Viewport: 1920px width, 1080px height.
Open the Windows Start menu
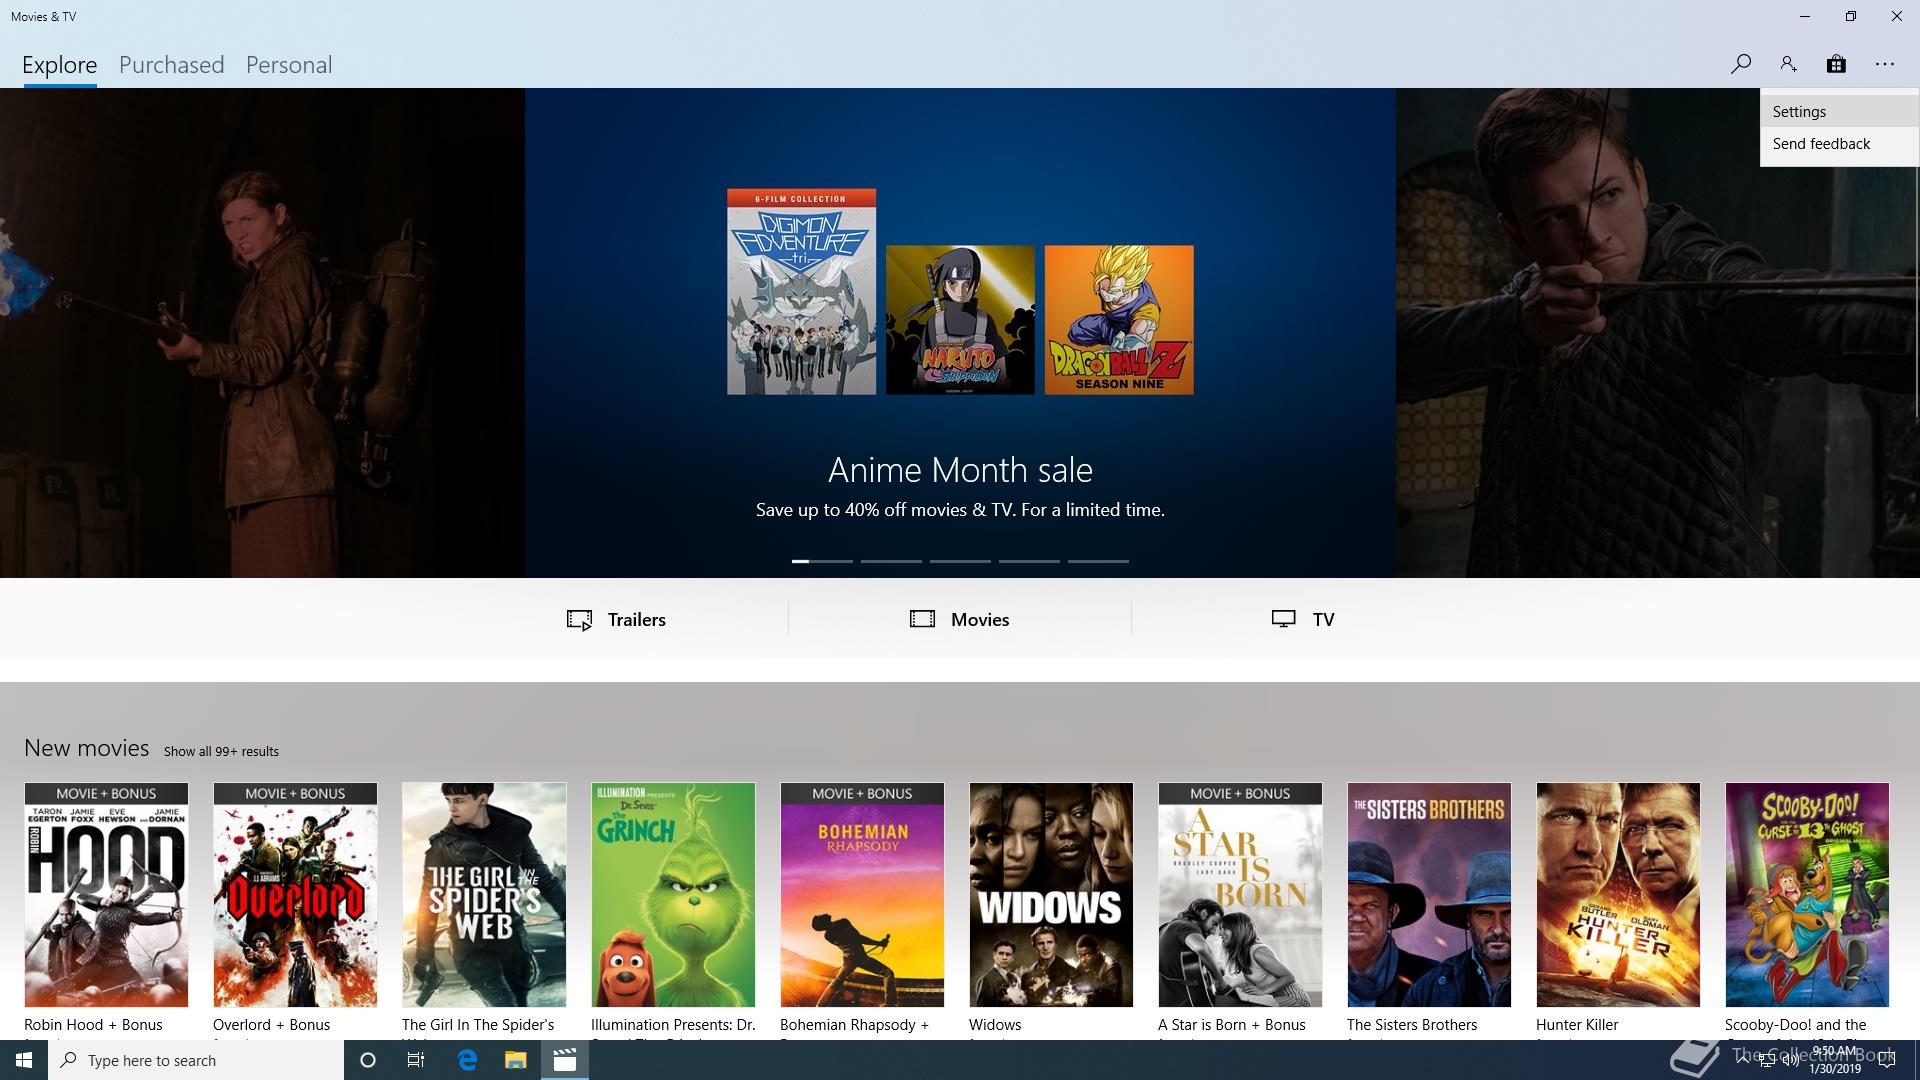[24, 1060]
